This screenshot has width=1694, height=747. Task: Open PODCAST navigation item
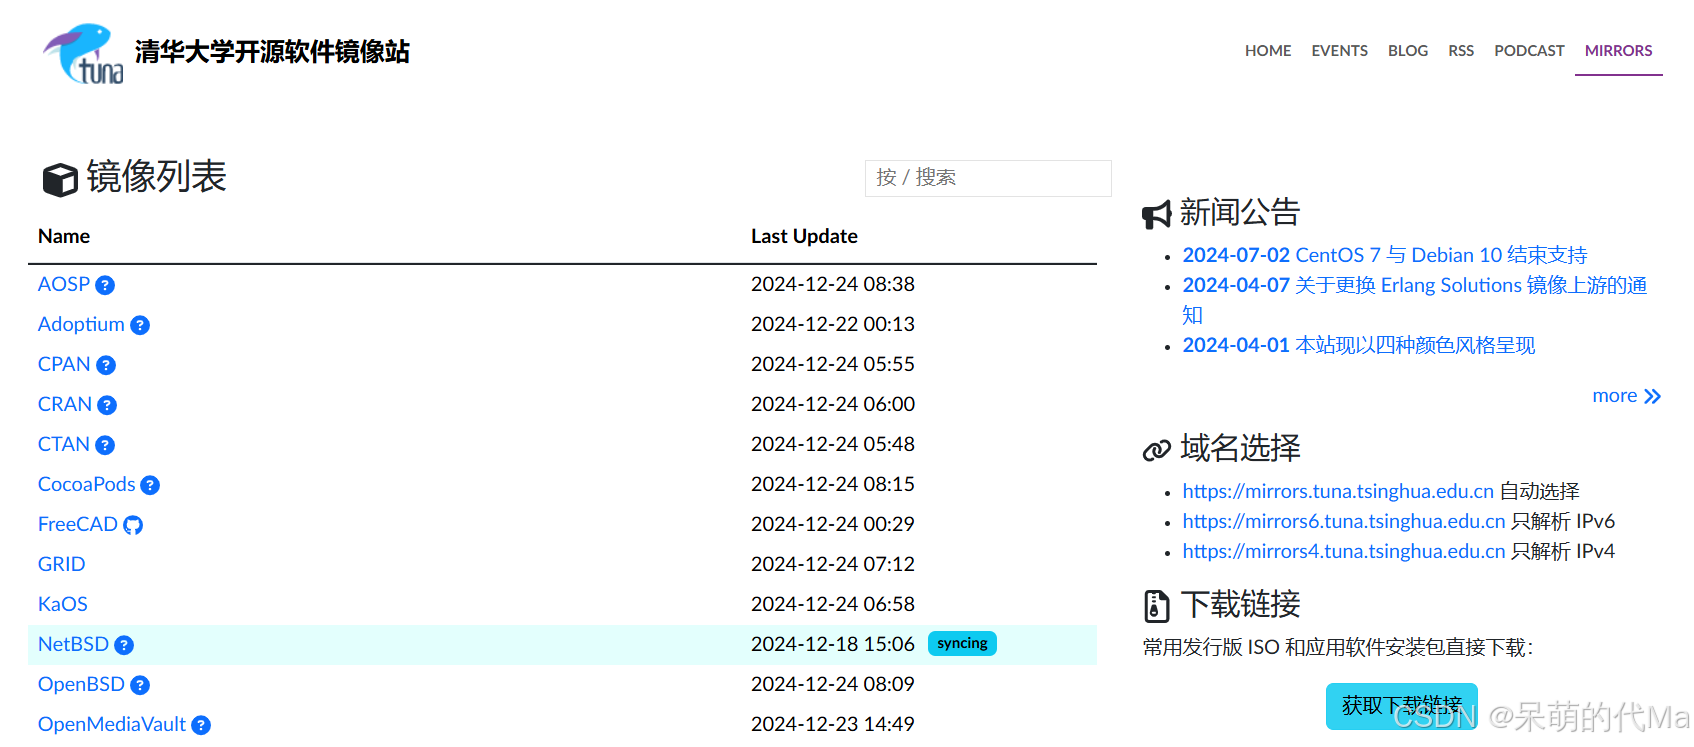point(1529,50)
